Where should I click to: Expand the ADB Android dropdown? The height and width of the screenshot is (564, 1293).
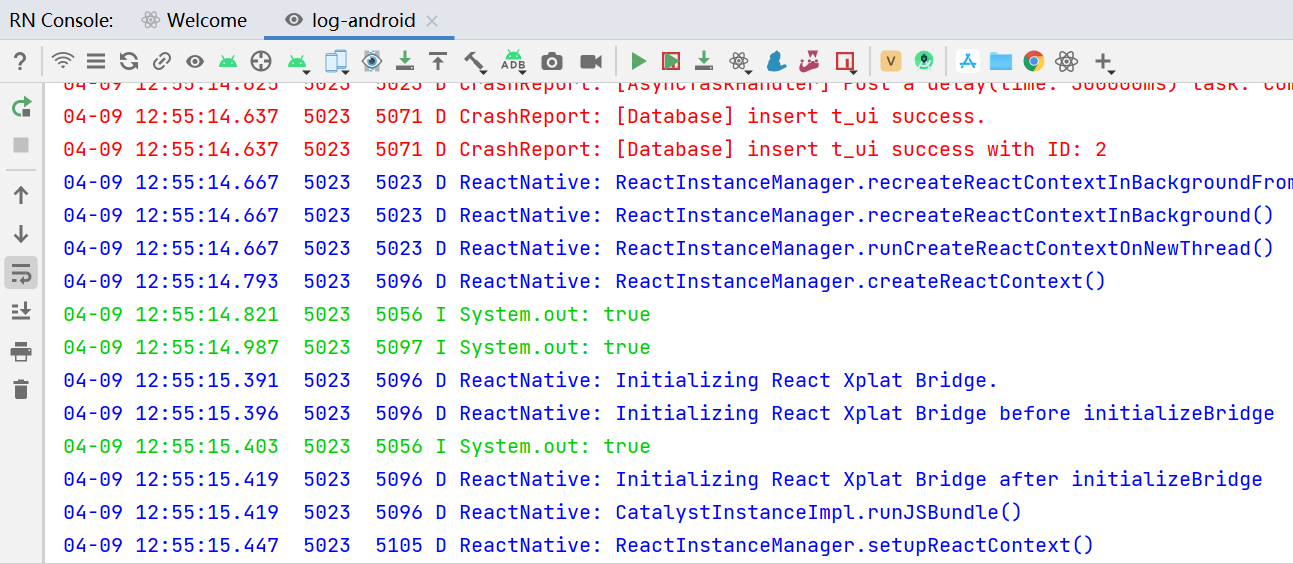(x=514, y=62)
